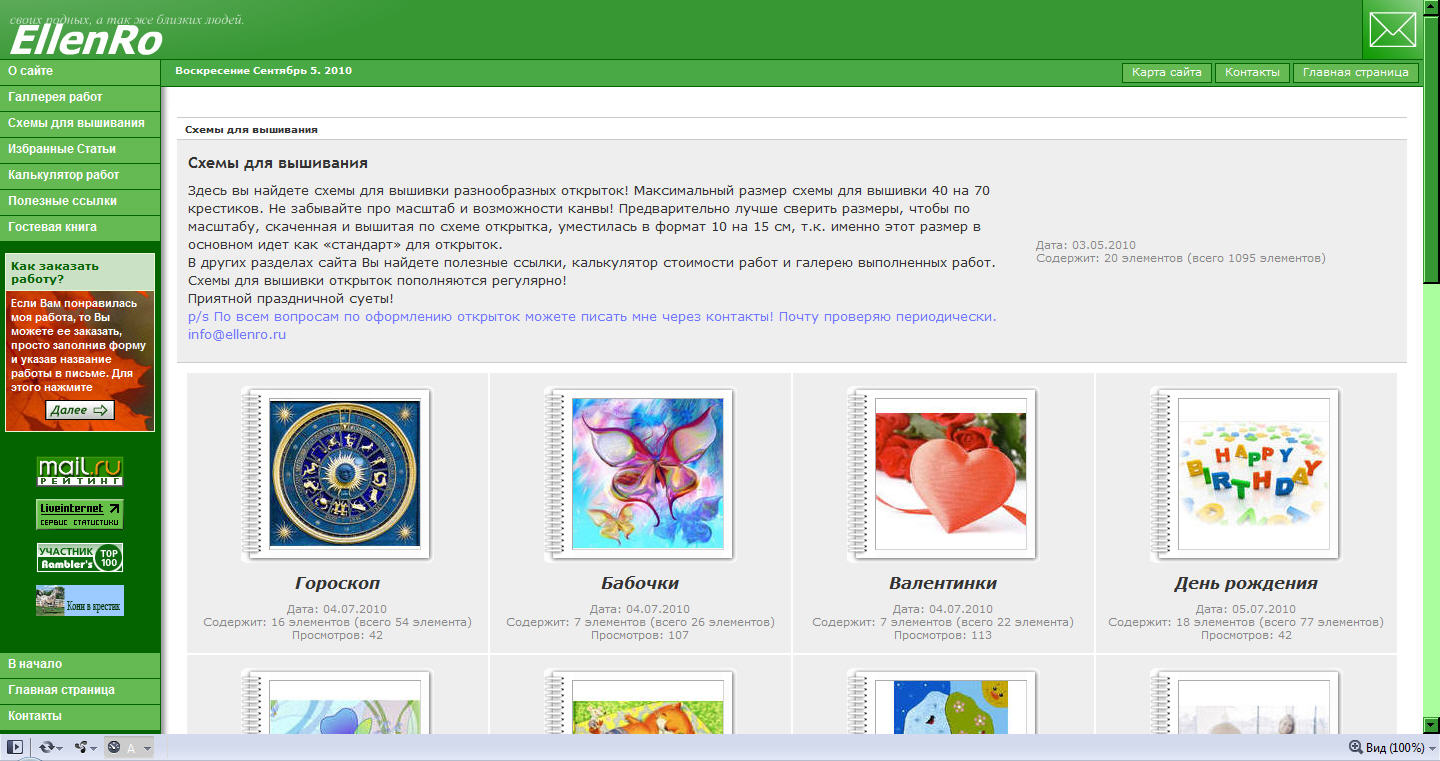Click 'Контакты' button in top bar
Viewport: 1440px width, 761px height.
[x=1252, y=72]
